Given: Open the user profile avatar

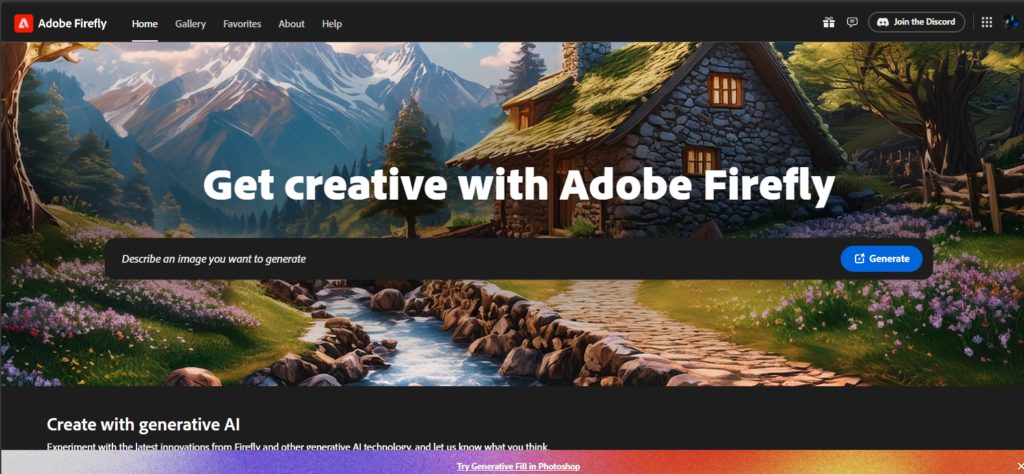Looking at the screenshot, I should [1010, 22].
